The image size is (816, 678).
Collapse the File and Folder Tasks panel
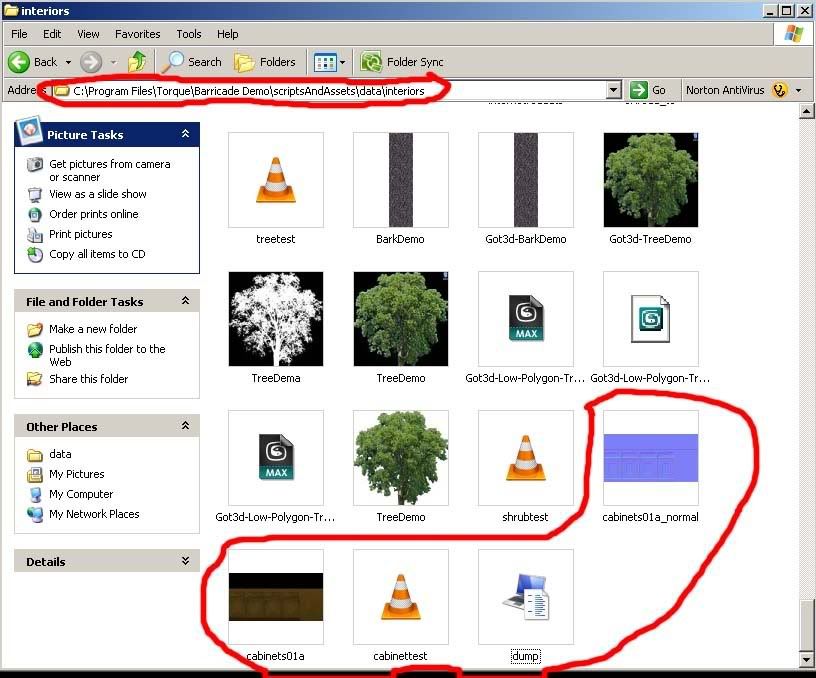coord(185,301)
